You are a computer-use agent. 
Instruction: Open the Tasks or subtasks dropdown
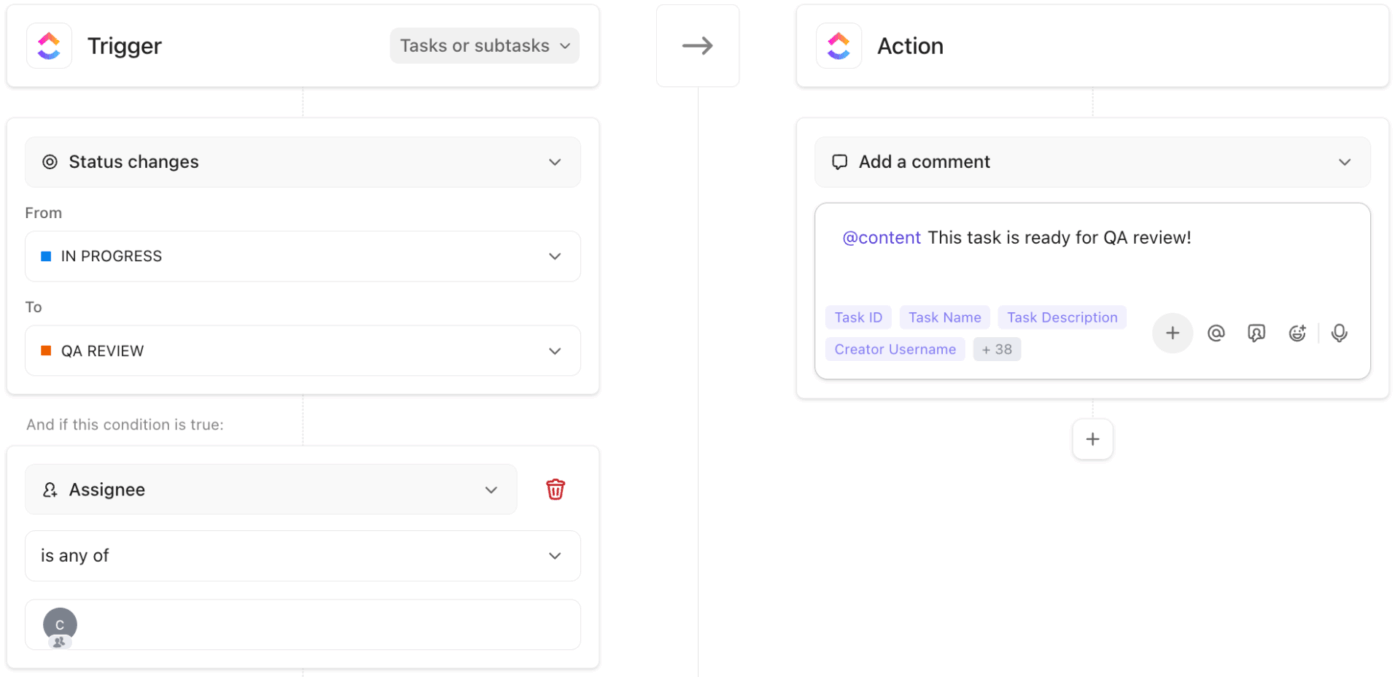484,45
